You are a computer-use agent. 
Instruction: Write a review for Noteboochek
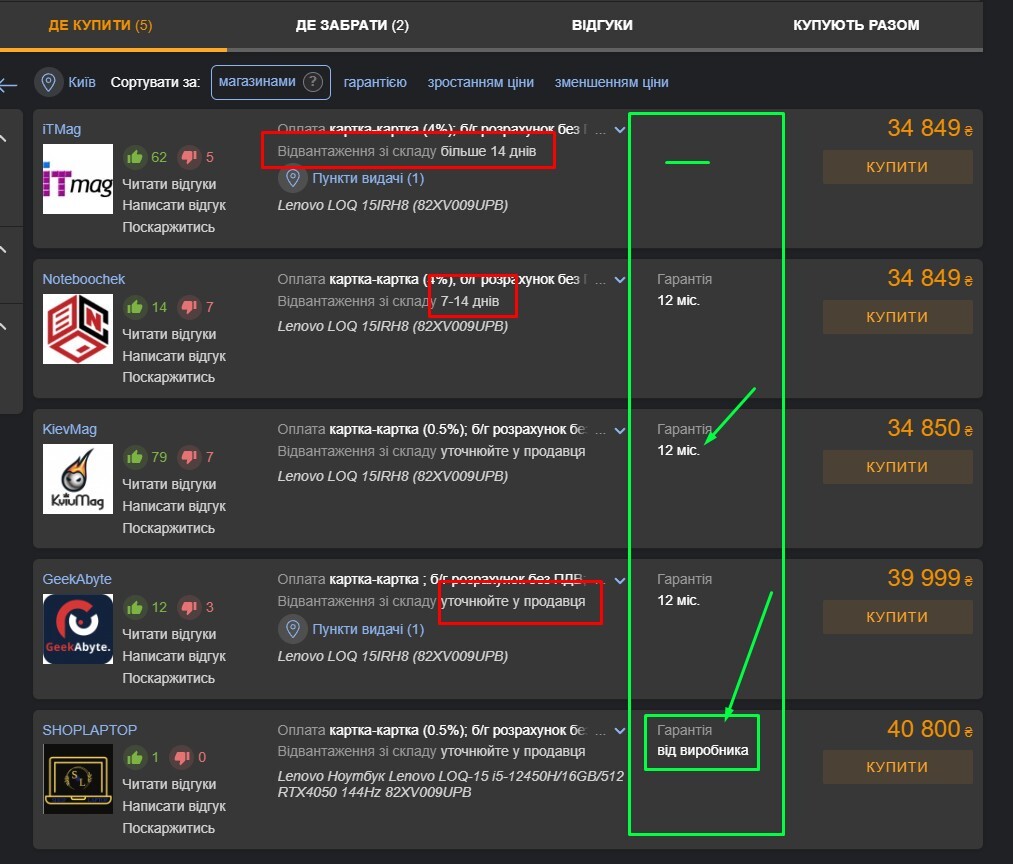(174, 356)
